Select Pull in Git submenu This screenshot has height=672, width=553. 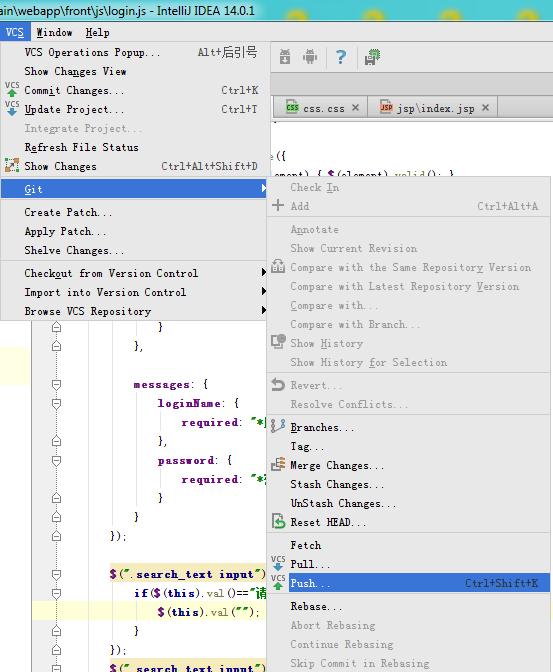409,564
